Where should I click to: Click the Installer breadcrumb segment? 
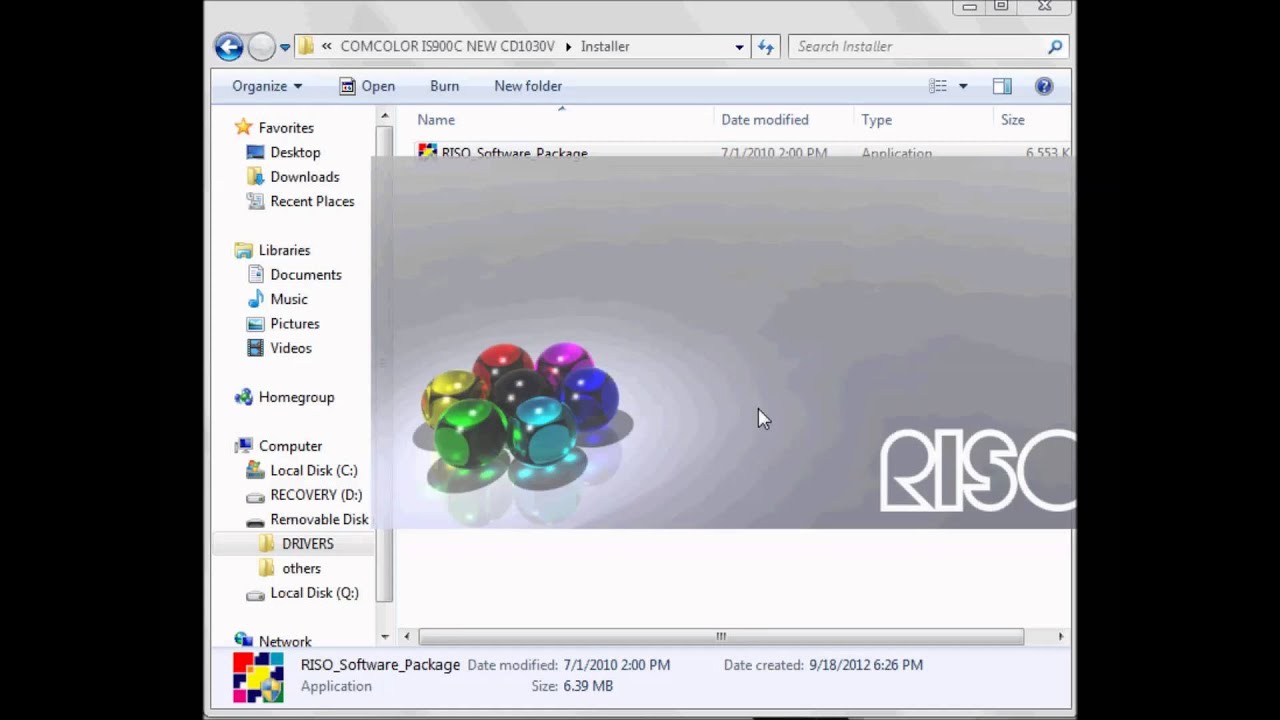coord(605,46)
